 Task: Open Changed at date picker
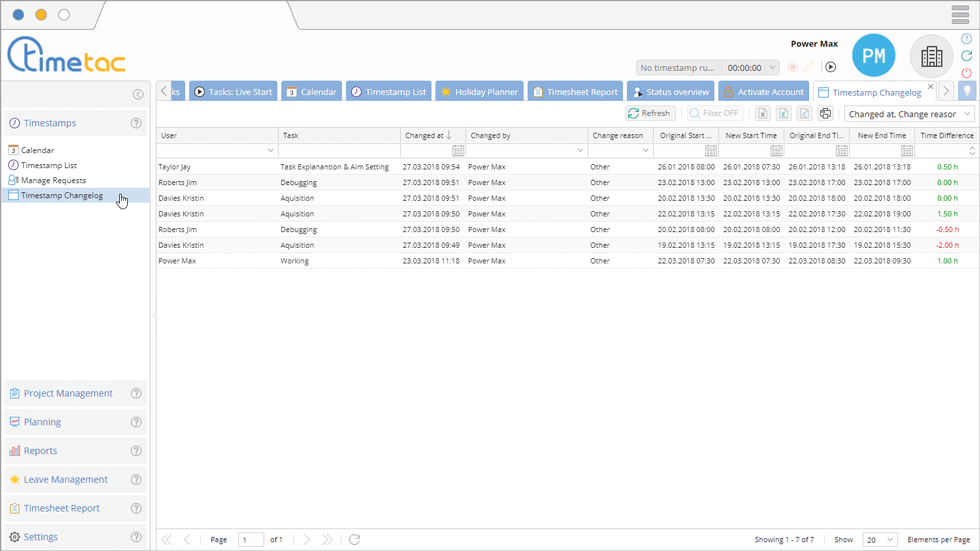458,151
